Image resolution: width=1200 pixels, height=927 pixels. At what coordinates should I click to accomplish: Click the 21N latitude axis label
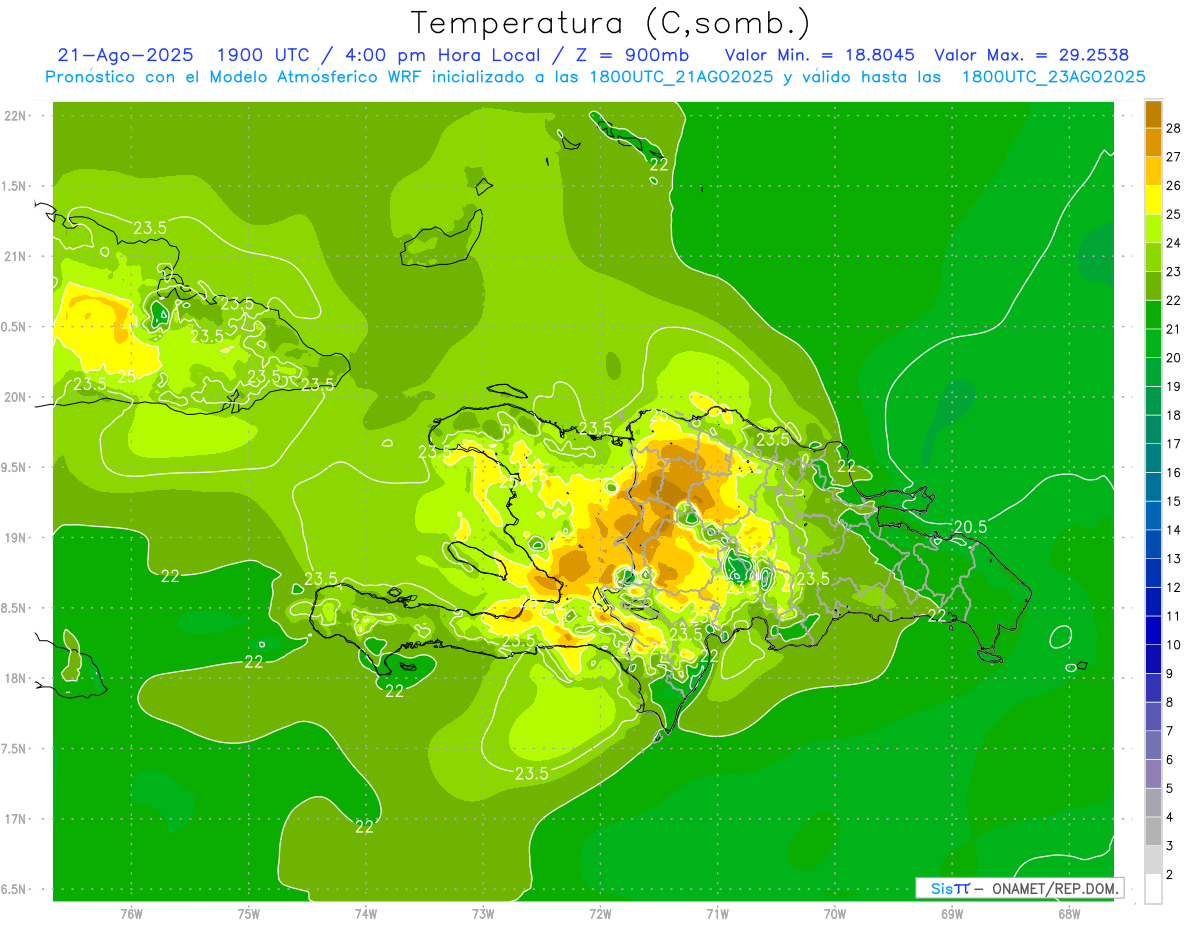(x=16, y=256)
